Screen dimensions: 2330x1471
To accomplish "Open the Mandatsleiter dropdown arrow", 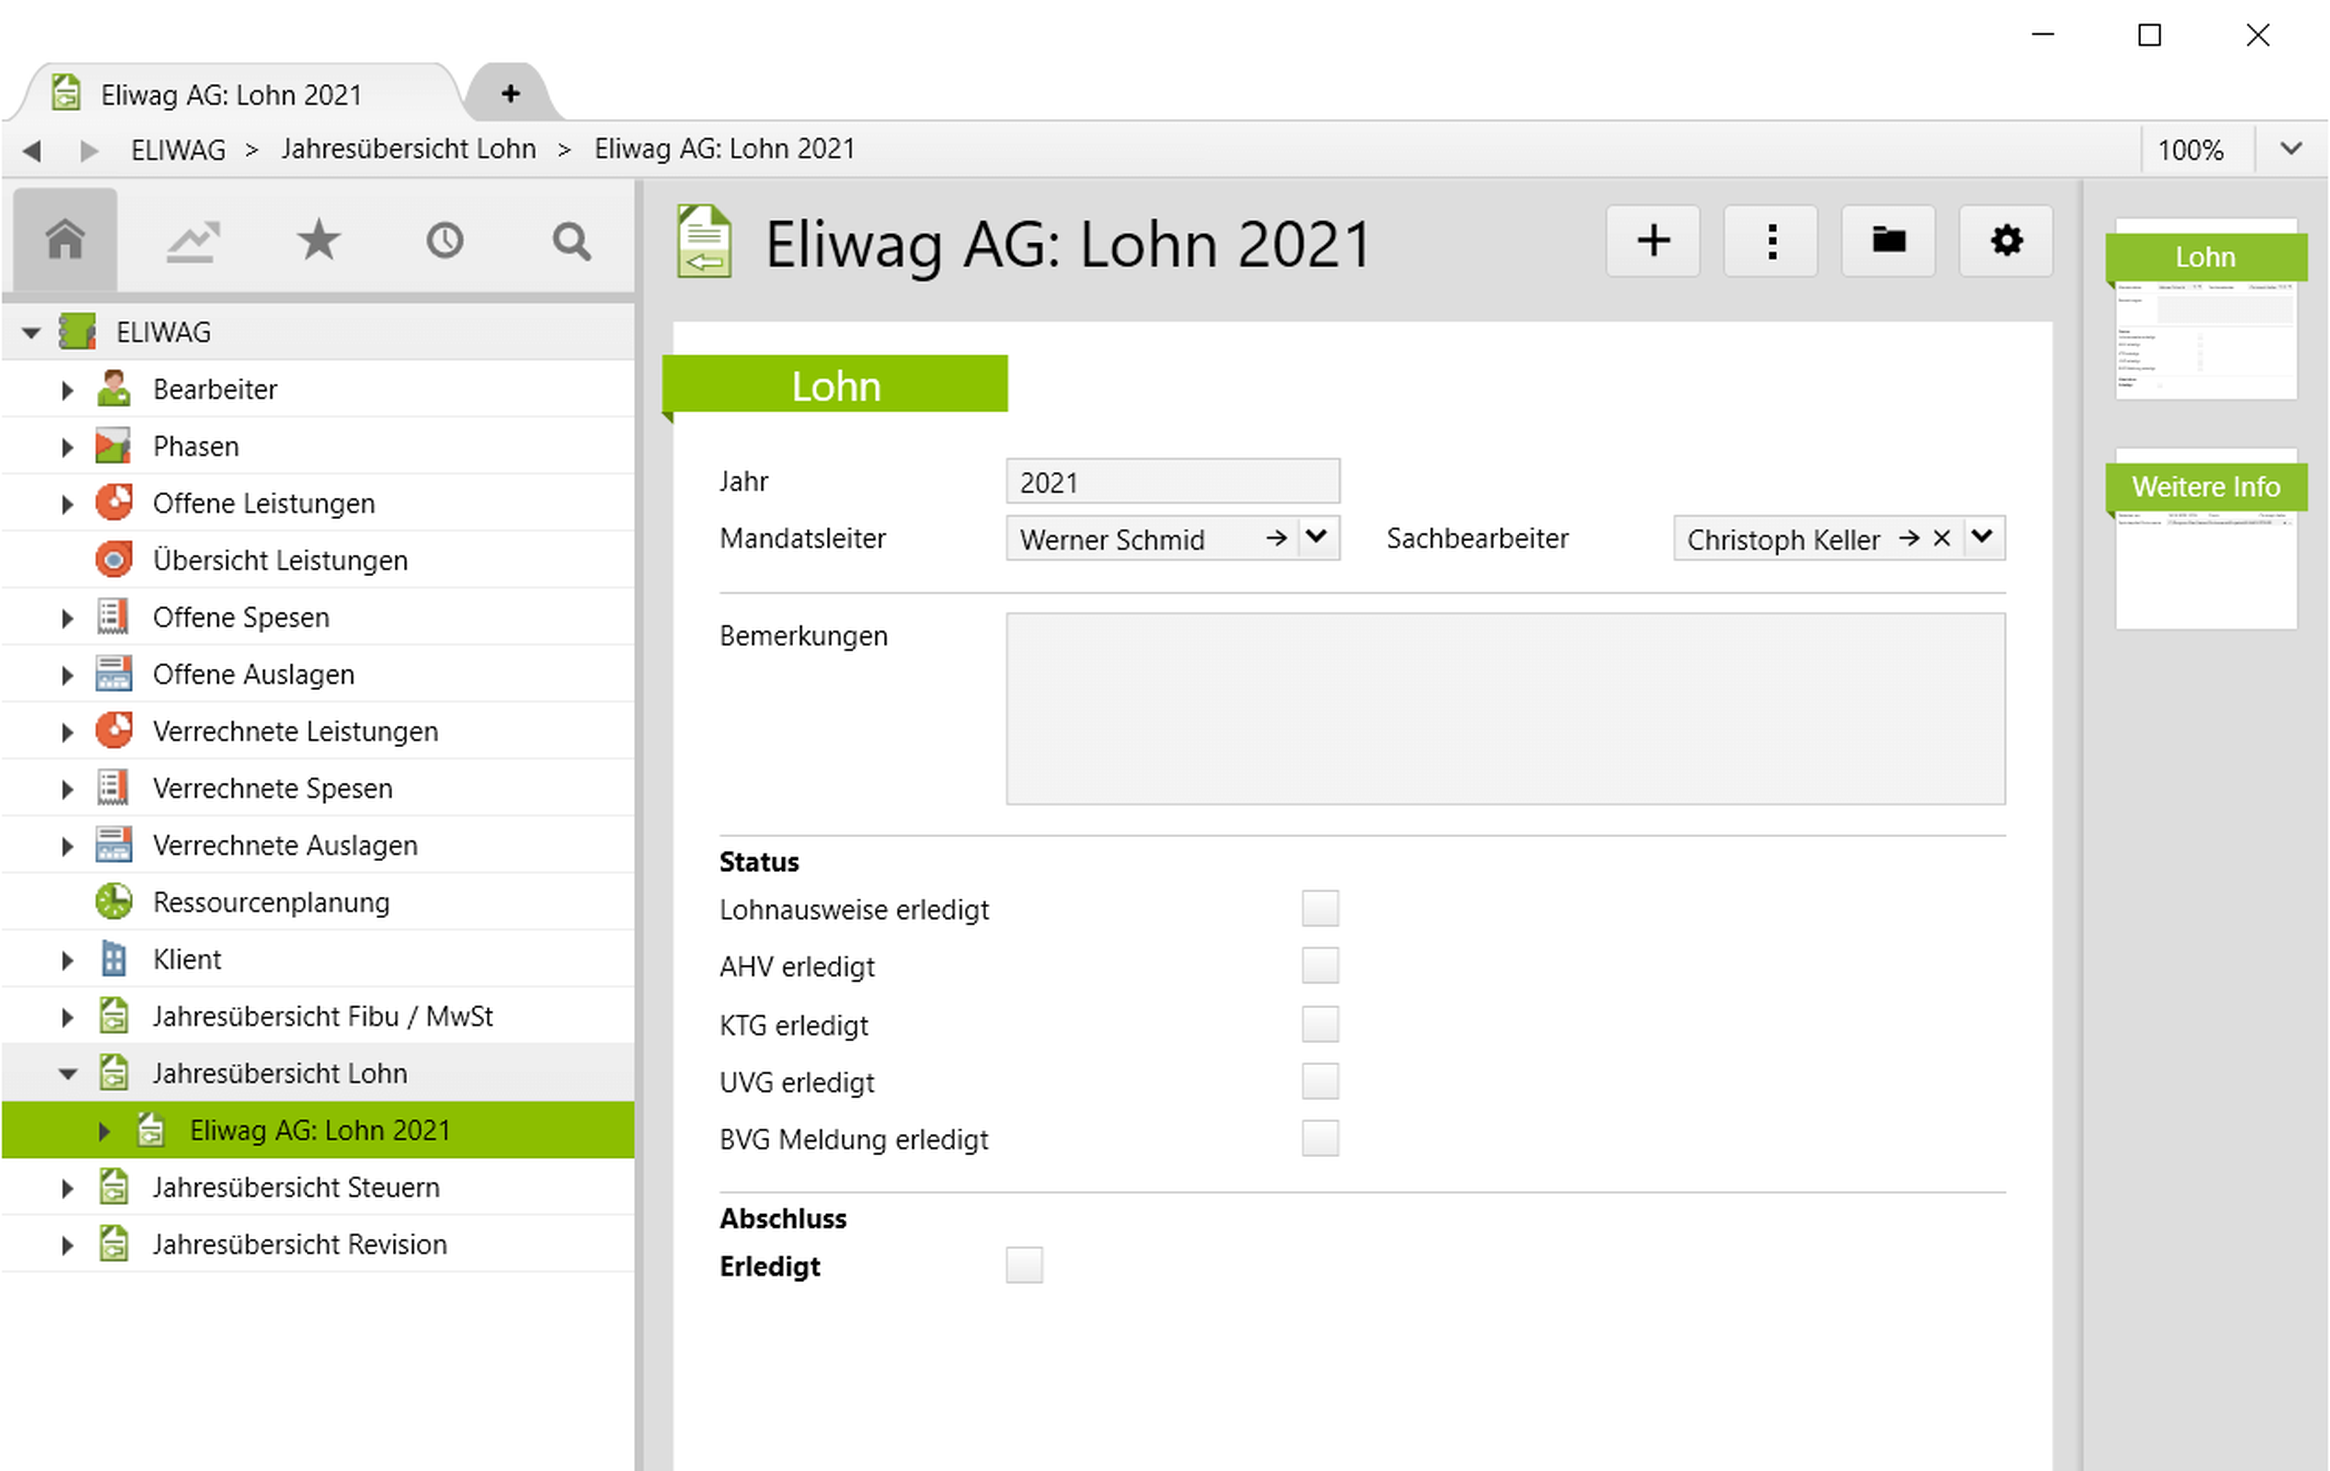I will [1317, 538].
